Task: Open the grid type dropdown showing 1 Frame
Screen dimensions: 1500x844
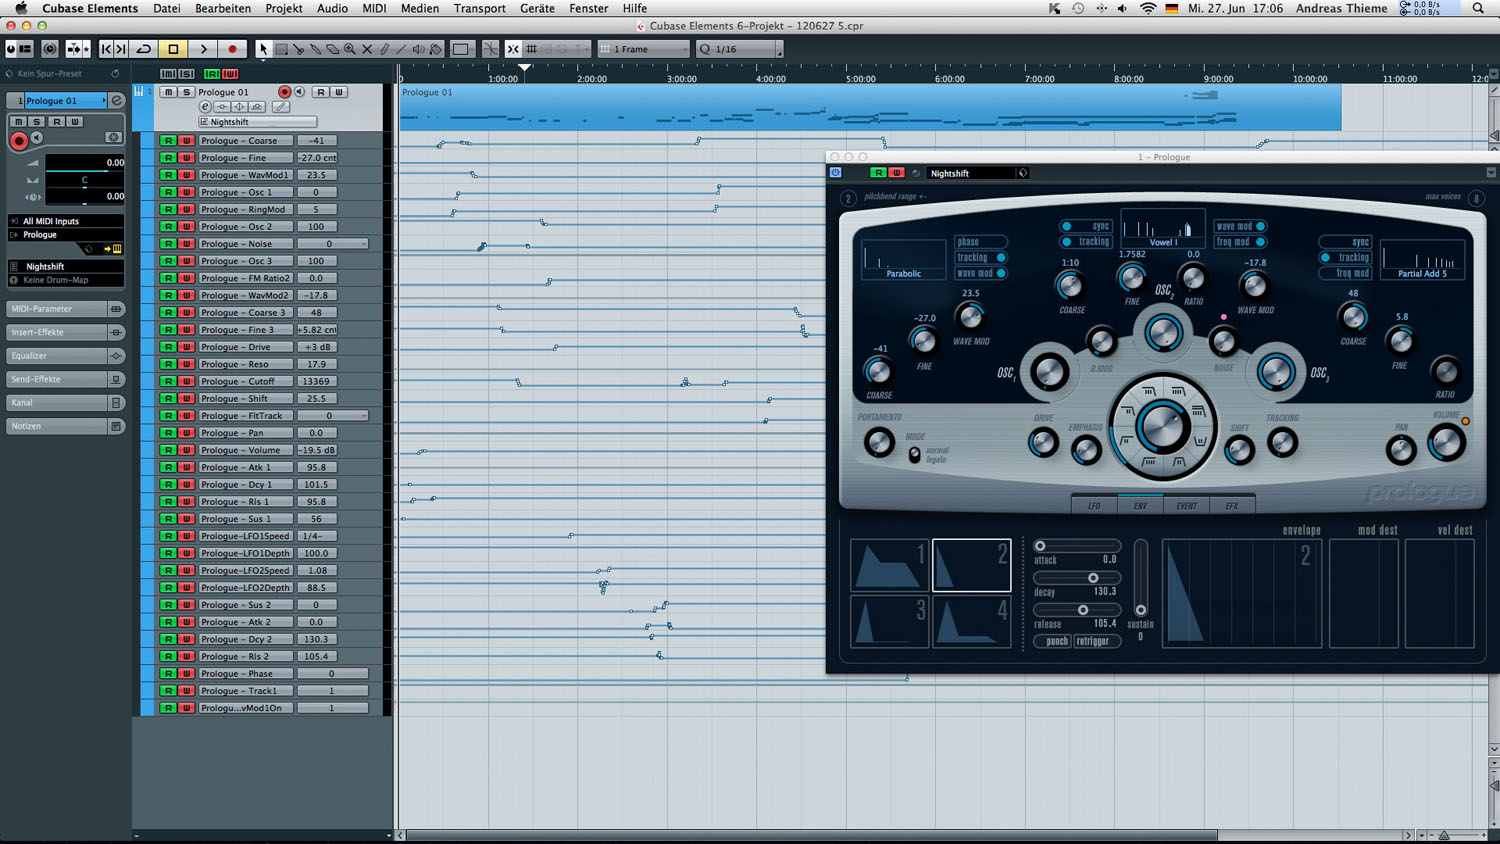Action: point(643,49)
